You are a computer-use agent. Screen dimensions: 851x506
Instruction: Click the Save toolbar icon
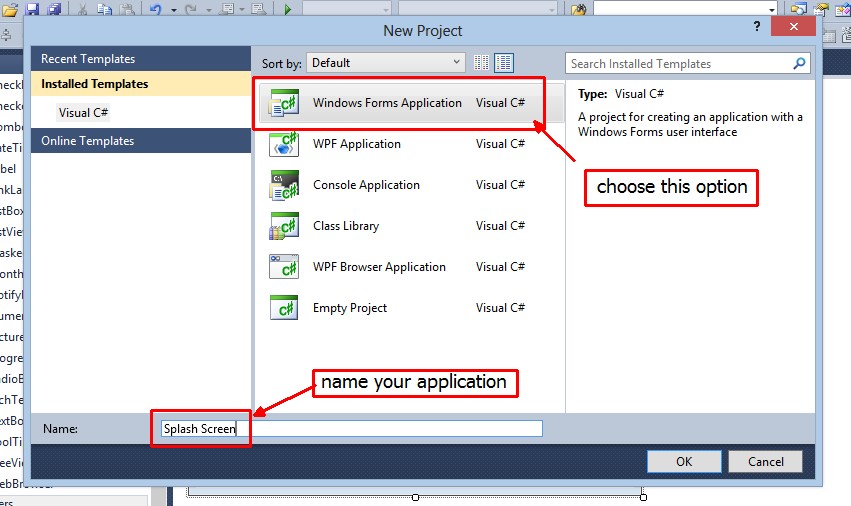(x=33, y=8)
